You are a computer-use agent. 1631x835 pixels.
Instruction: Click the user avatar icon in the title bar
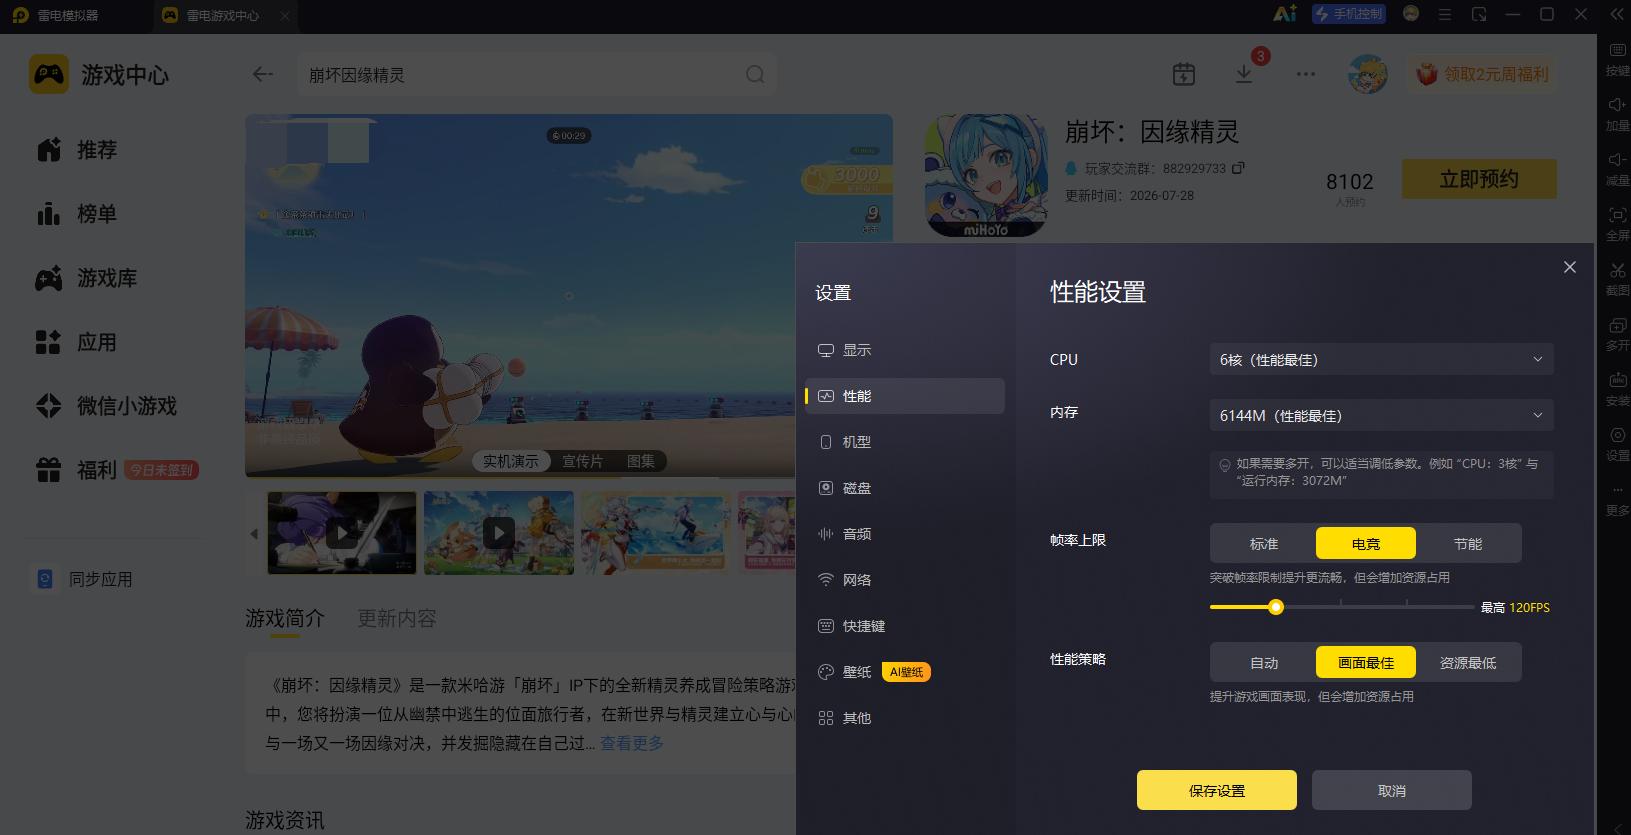pos(1411,14)
